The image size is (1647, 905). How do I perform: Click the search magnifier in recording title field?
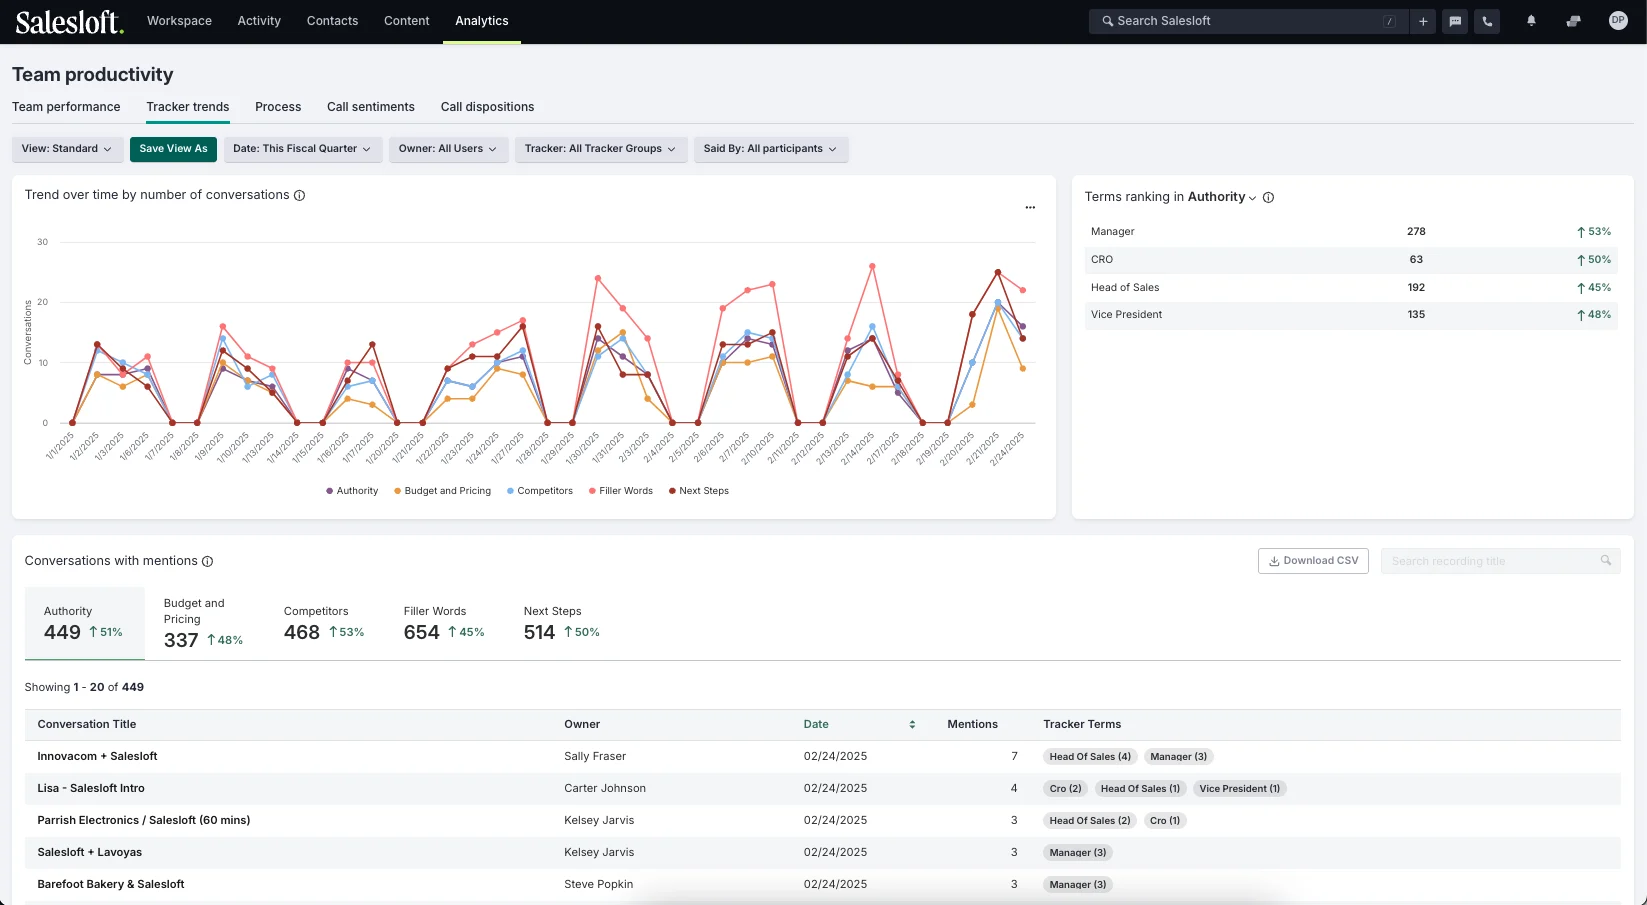(1605, 561)
